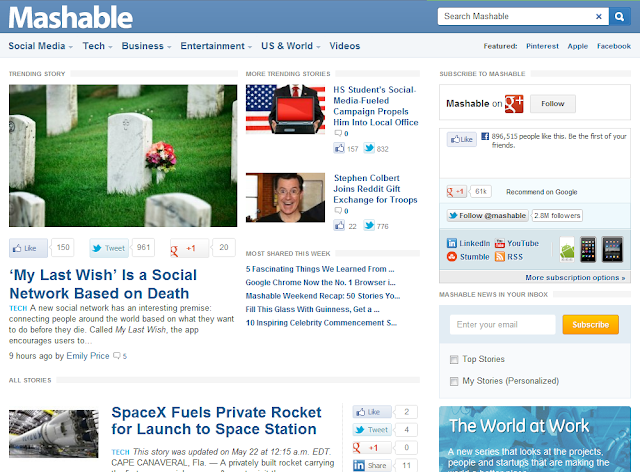
Task: Click the Facebook Like button in sidebar
Action: [462, 139]
